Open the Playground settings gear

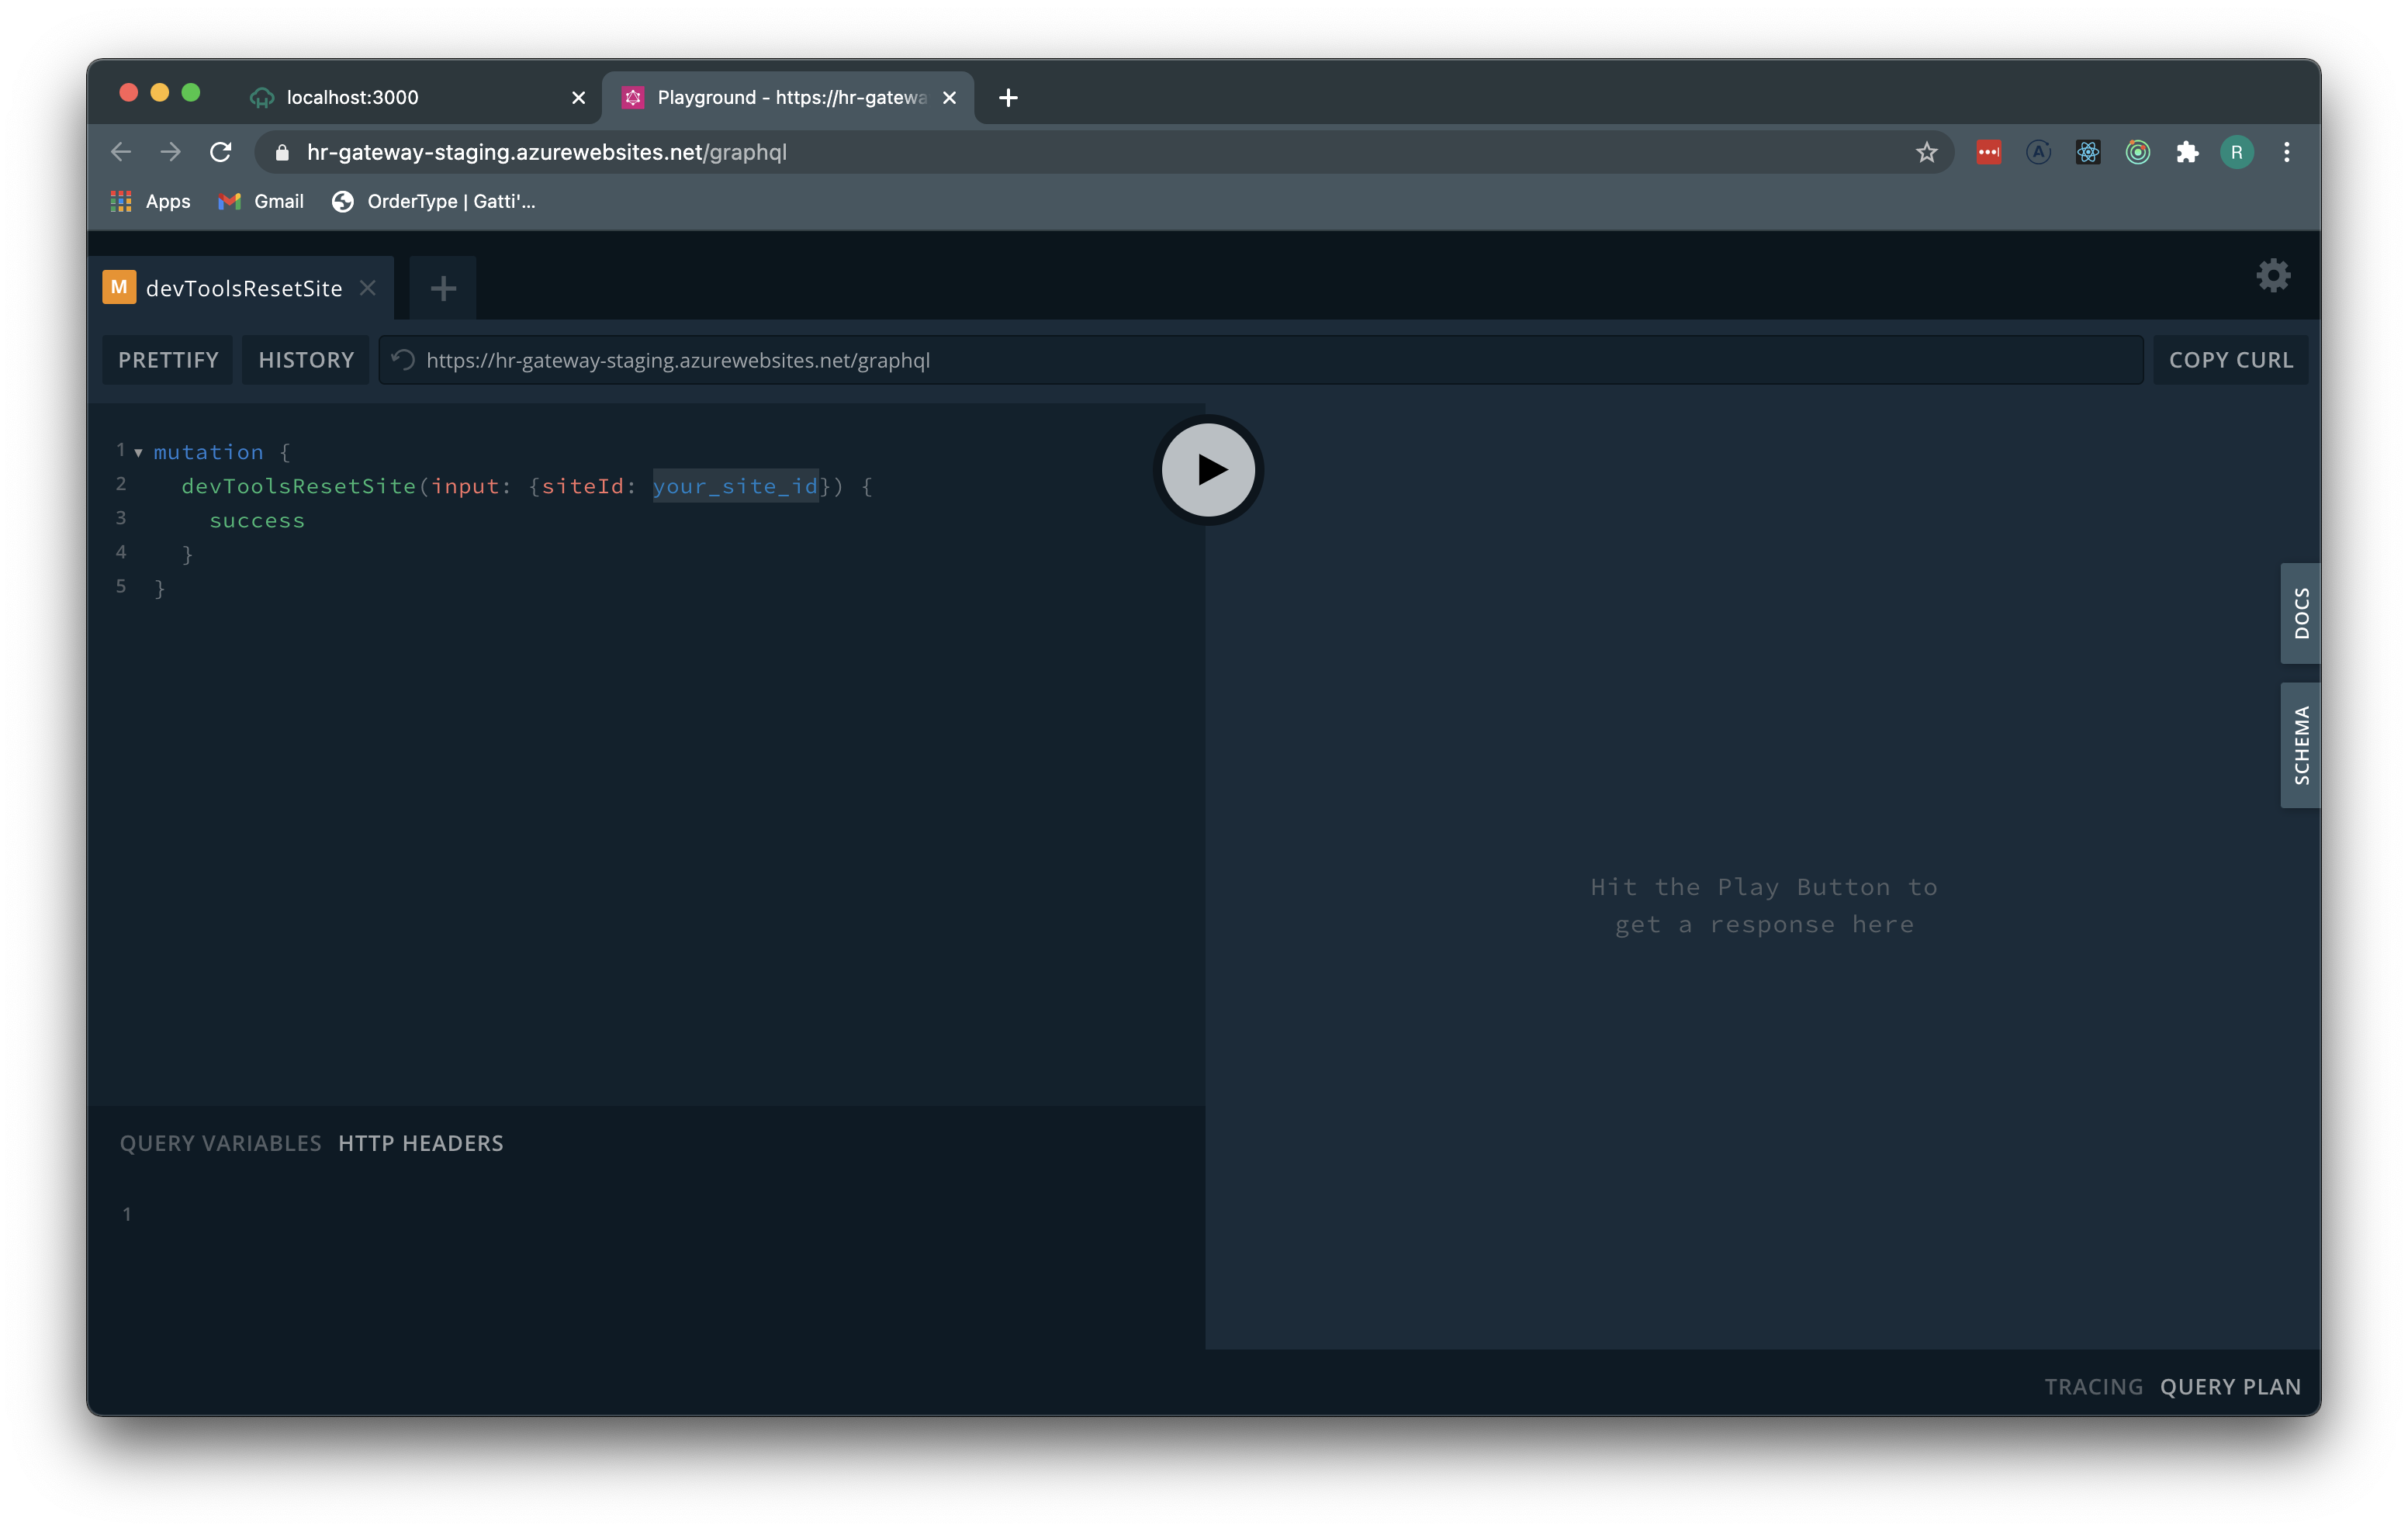click(2272, 276)
